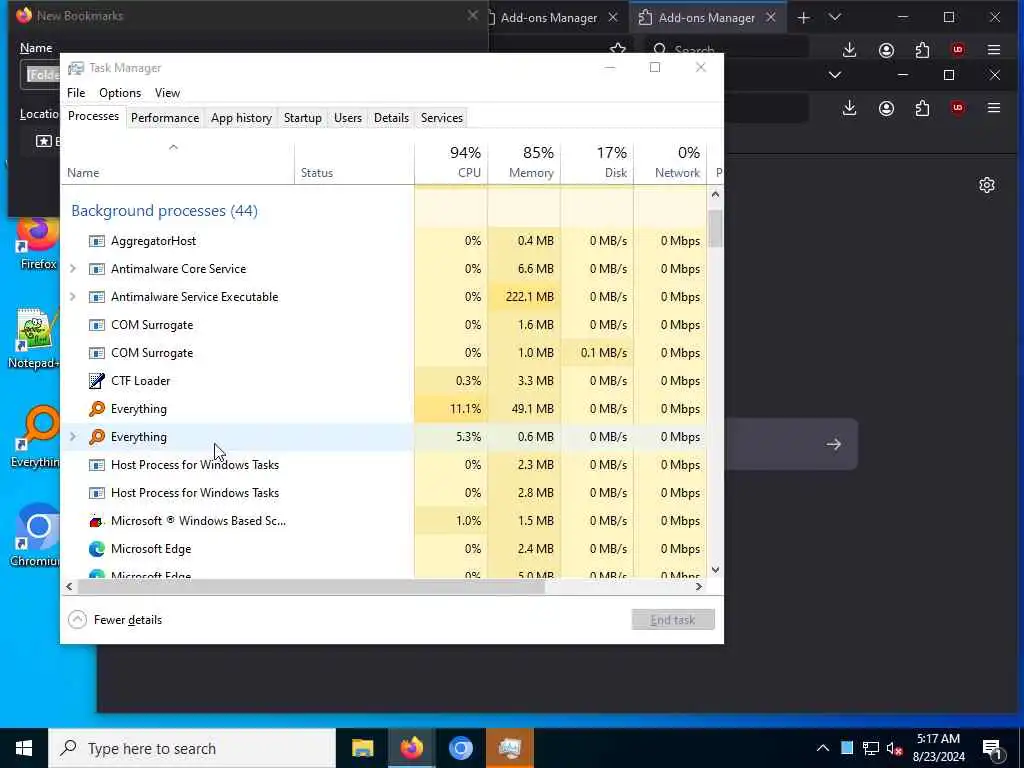
Task: Switch to the App history tab
Action: click(x=241, y=118)
